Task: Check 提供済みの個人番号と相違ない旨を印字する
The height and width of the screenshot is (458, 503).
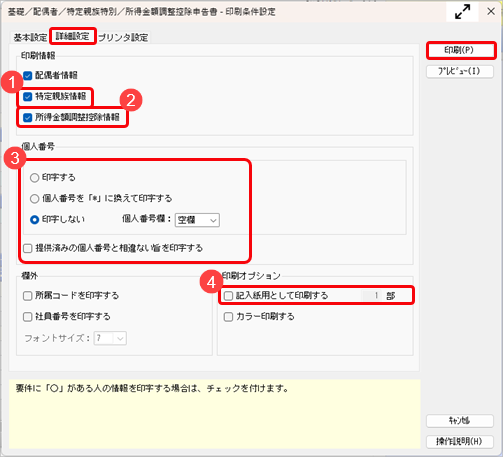Action: [x=28, y=248]
